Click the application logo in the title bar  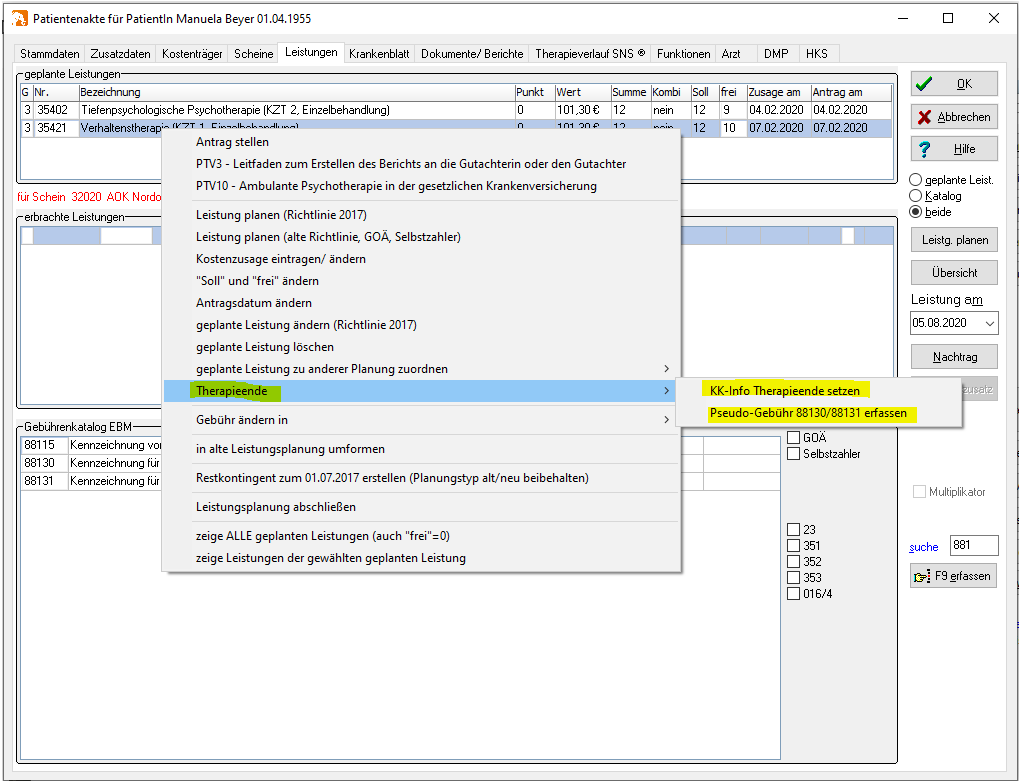[x=19, y=18]
